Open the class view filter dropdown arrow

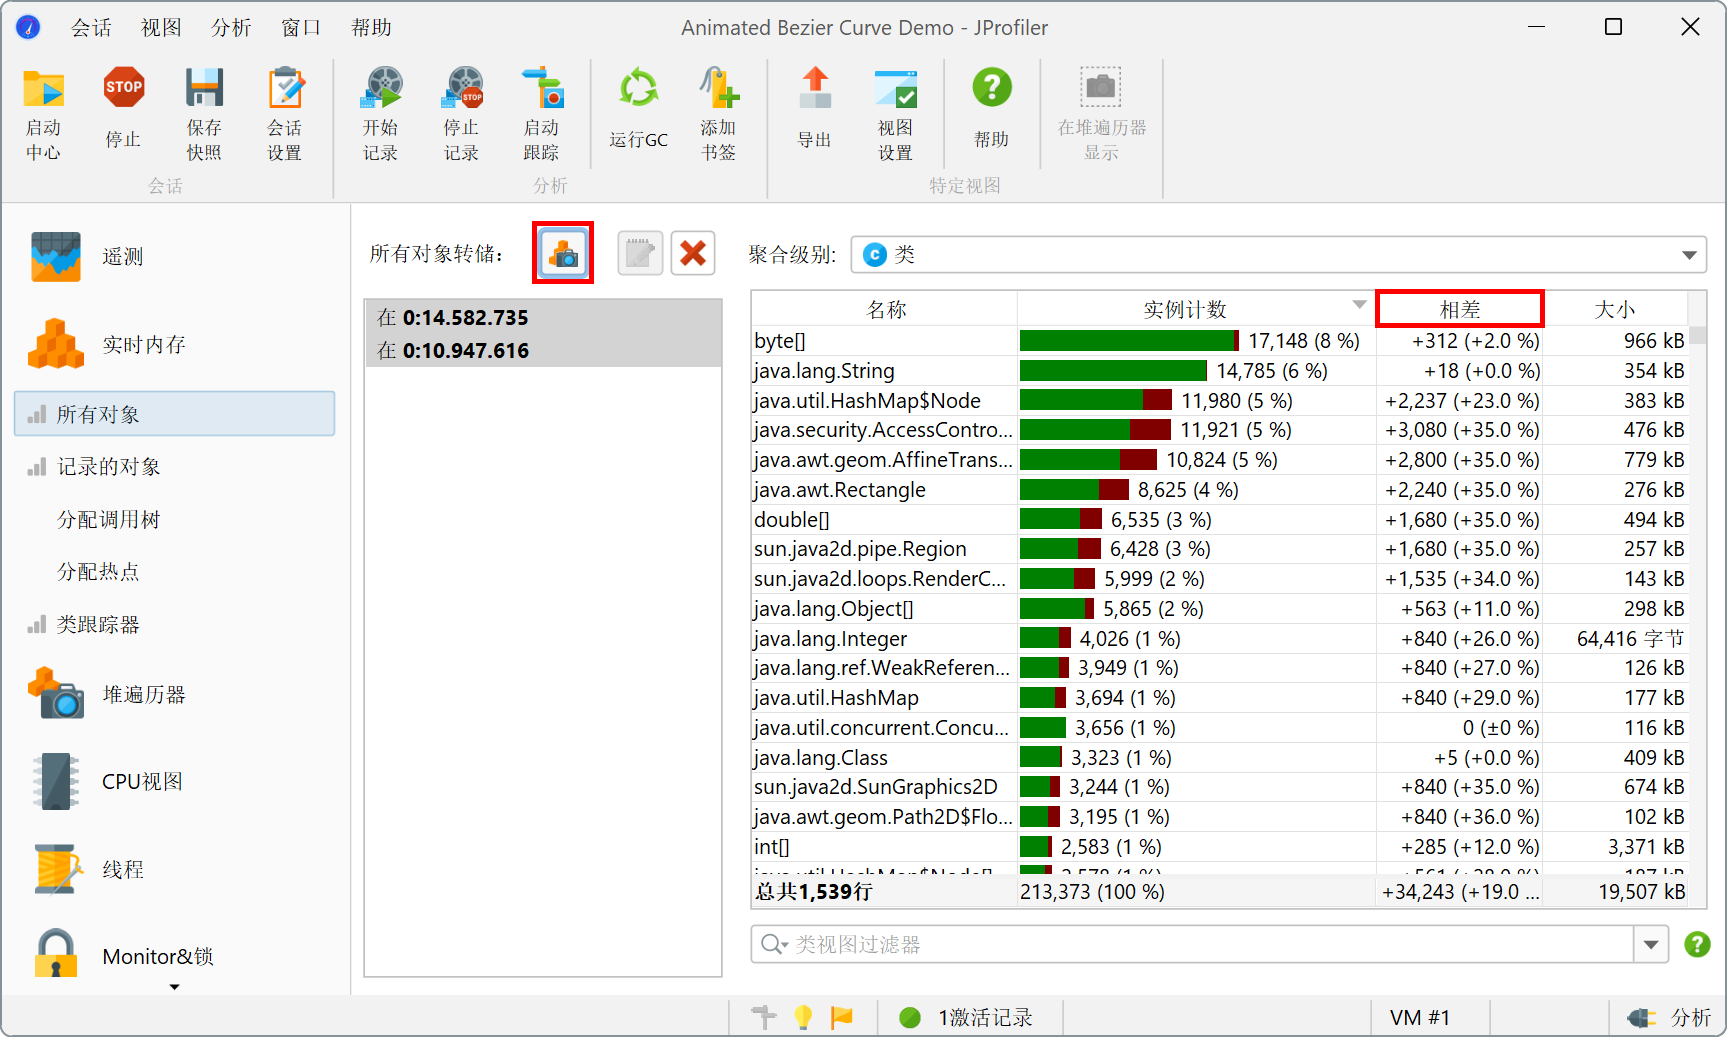coord(1651,944)
